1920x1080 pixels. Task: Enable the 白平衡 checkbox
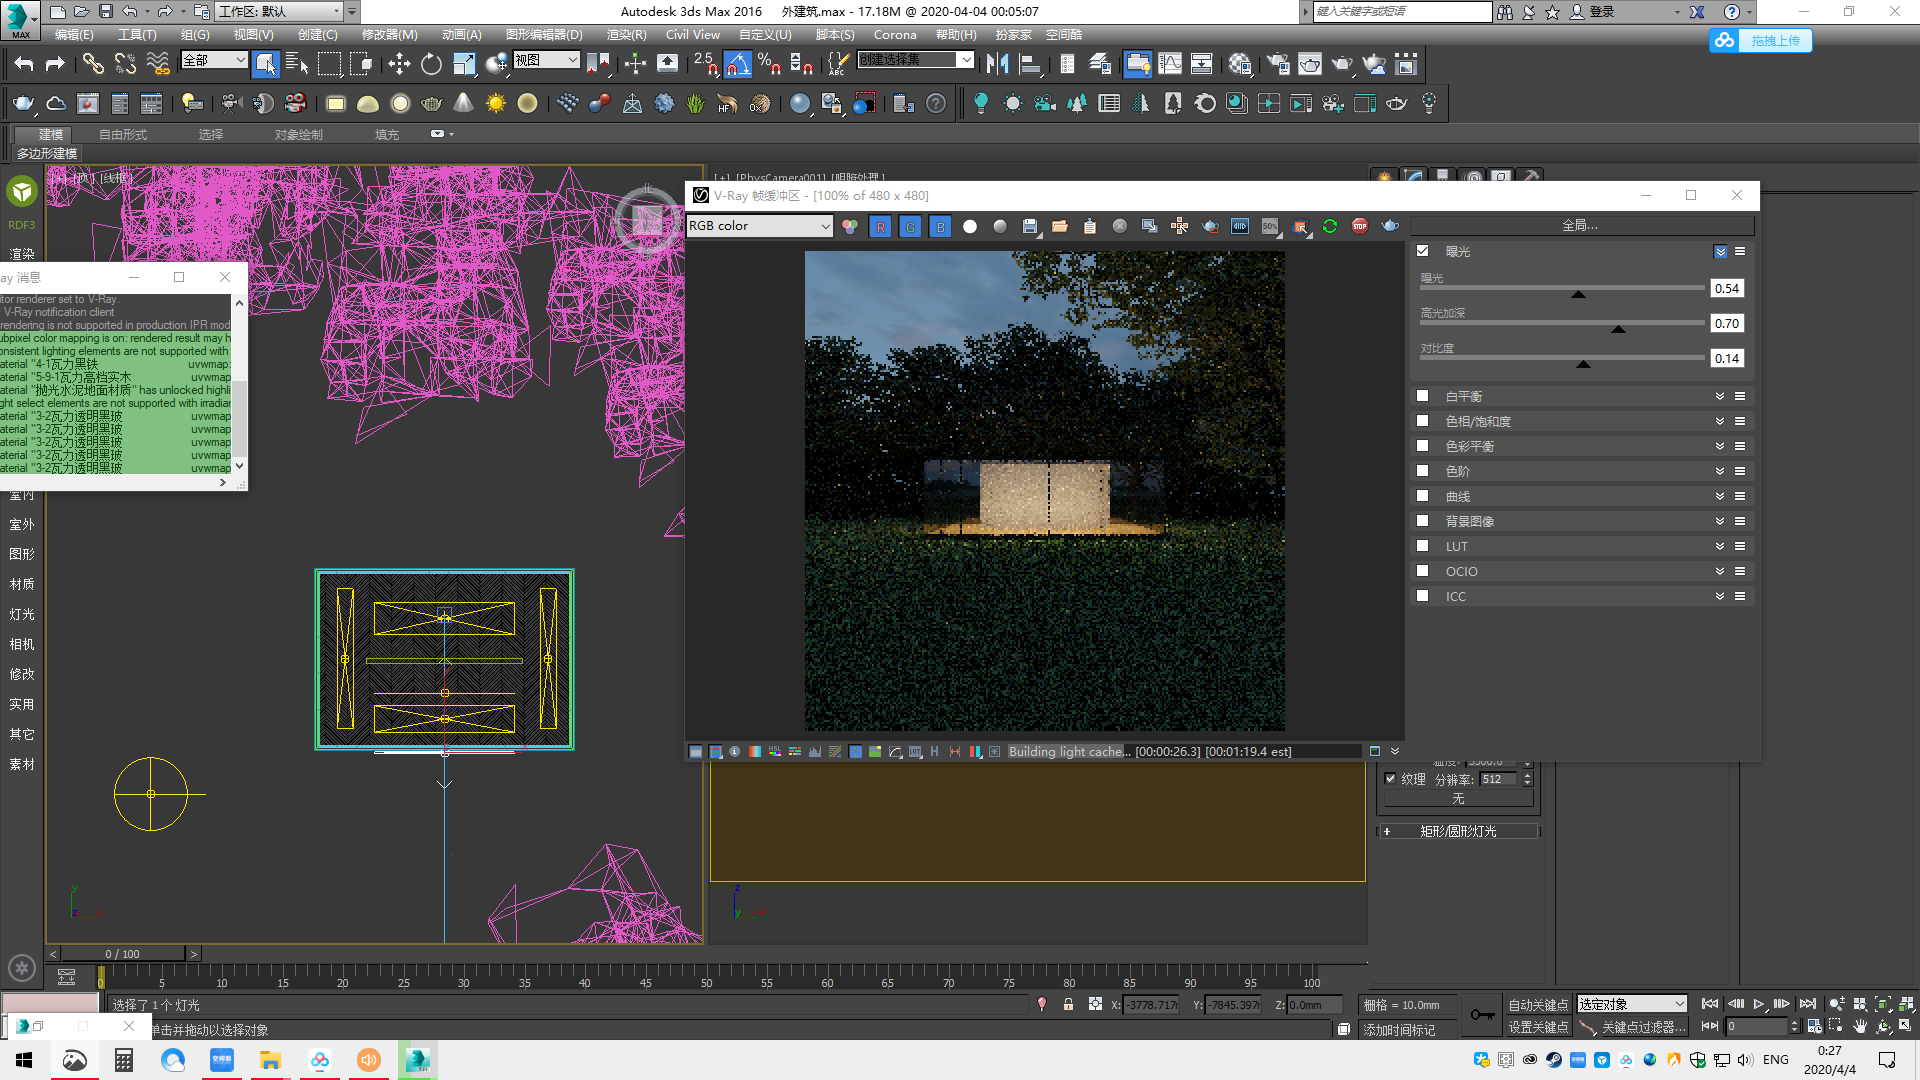point(1423,396)
